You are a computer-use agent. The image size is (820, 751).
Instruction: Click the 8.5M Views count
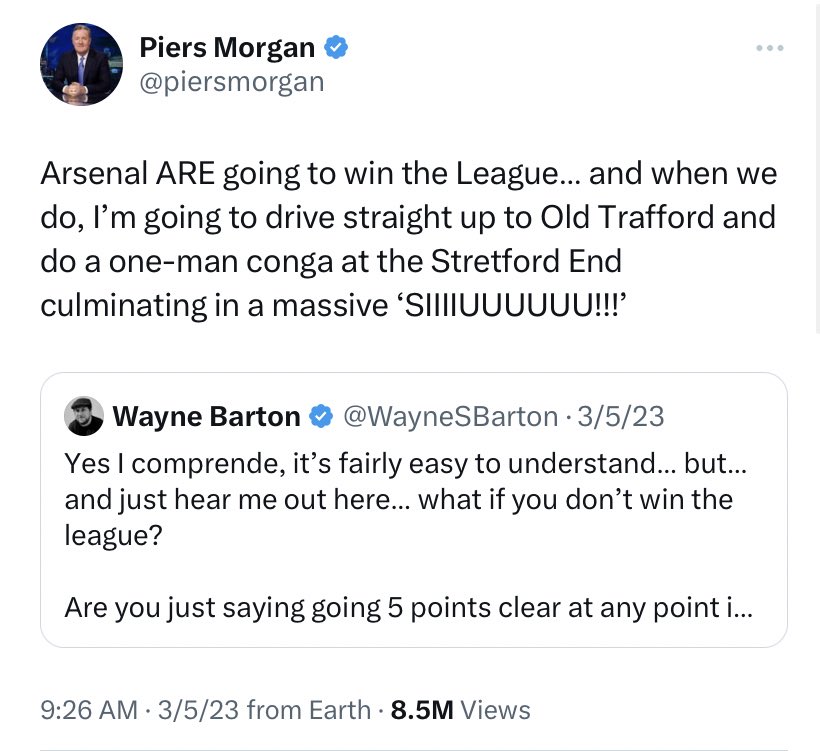pyautogui.click(x=460, y=710)
